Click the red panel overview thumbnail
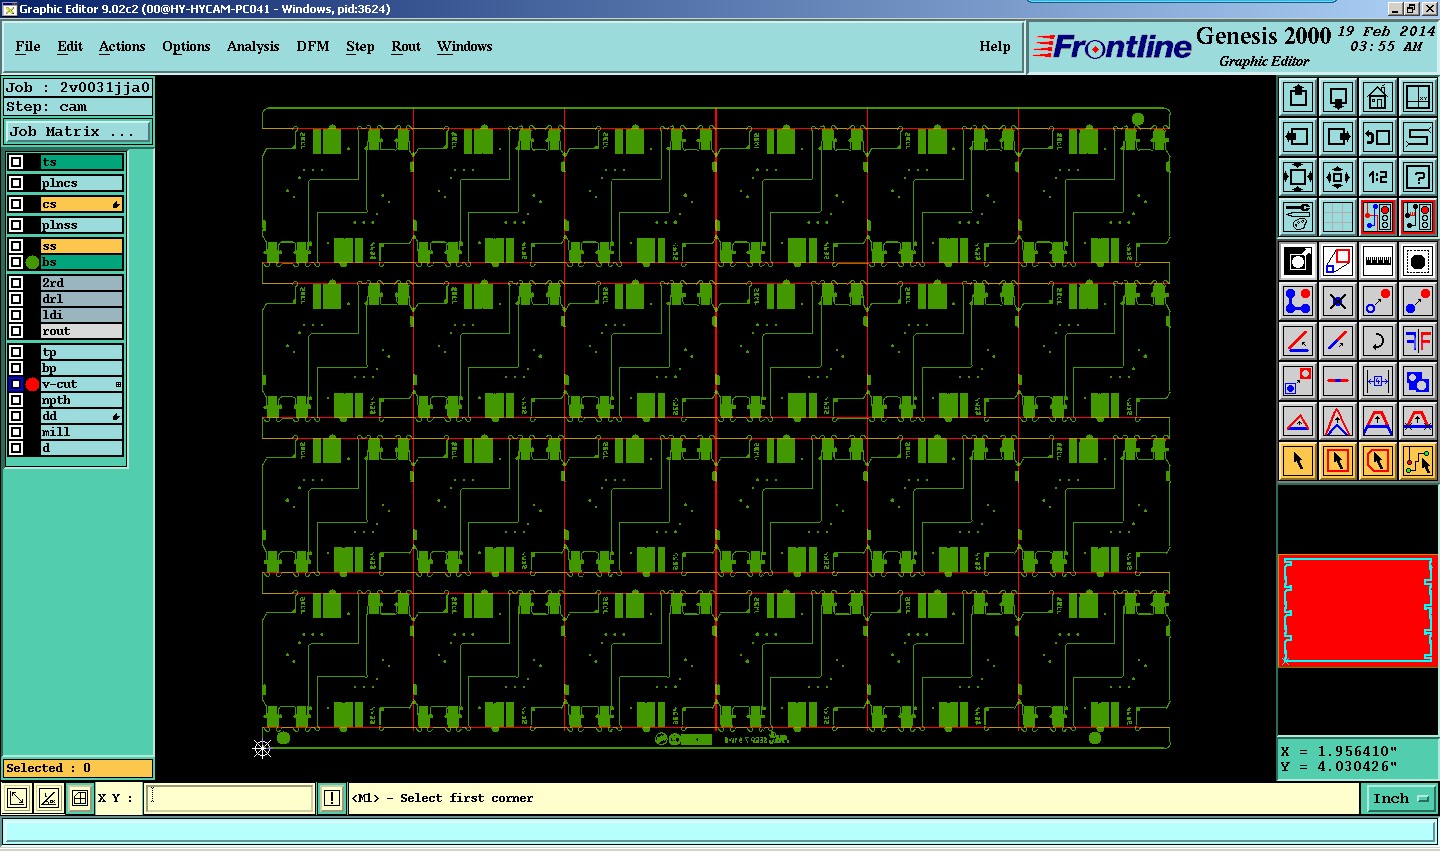 [1357, 611]
